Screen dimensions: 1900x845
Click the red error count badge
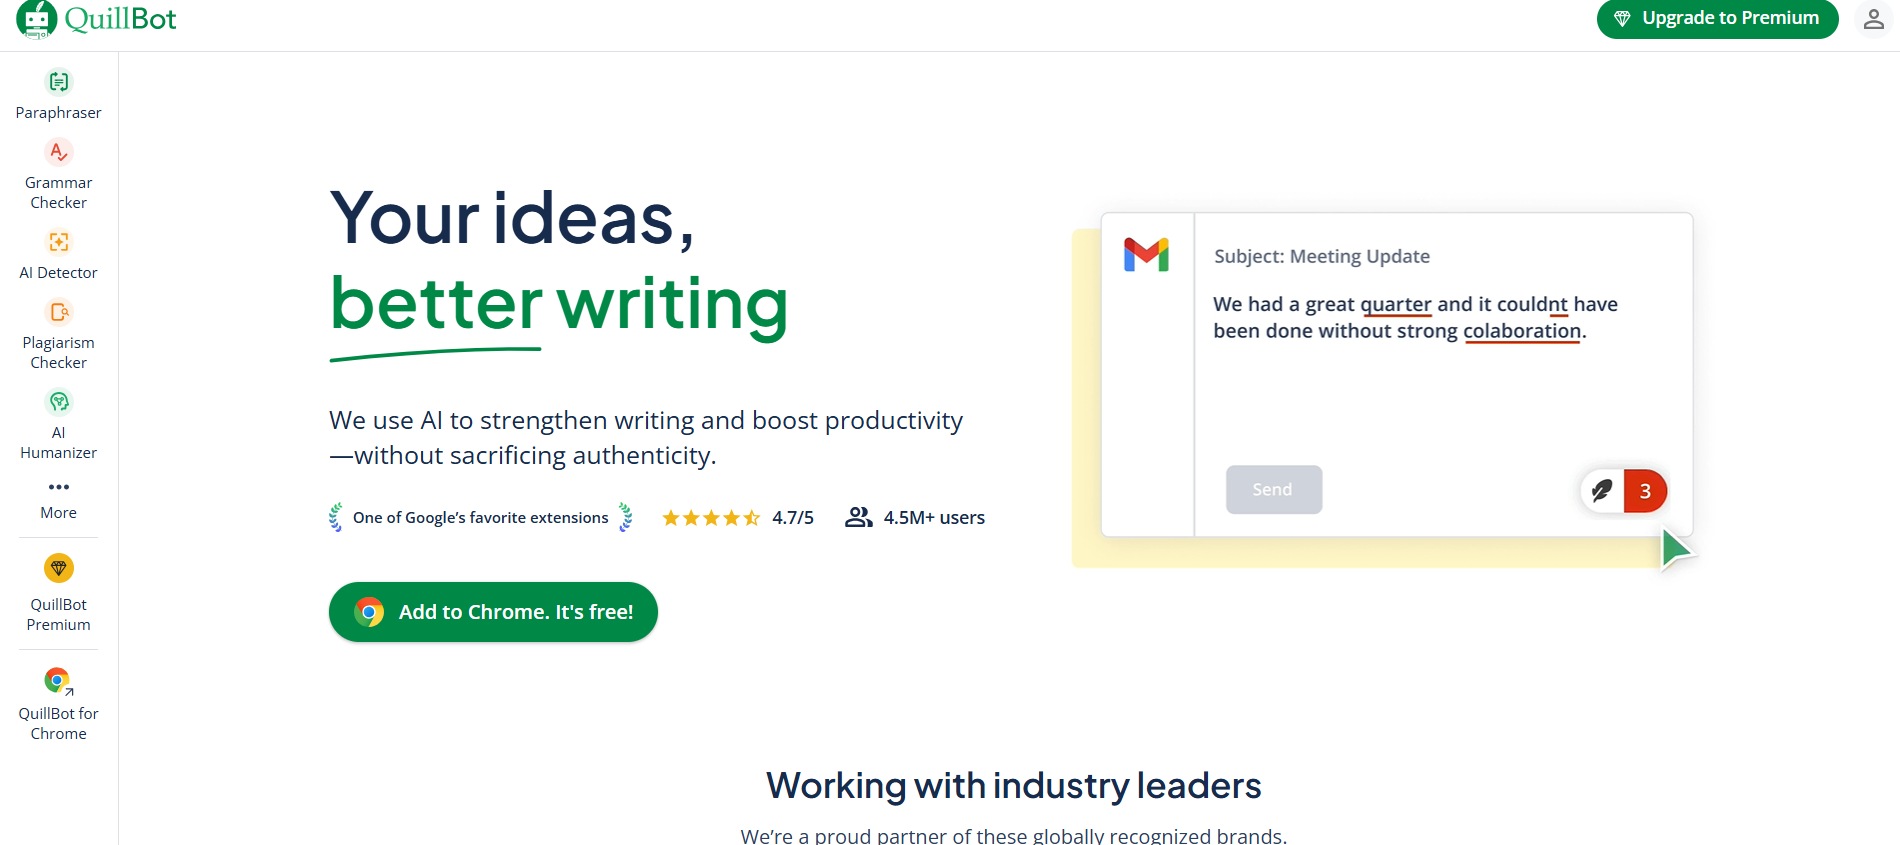pos(1645,491)
